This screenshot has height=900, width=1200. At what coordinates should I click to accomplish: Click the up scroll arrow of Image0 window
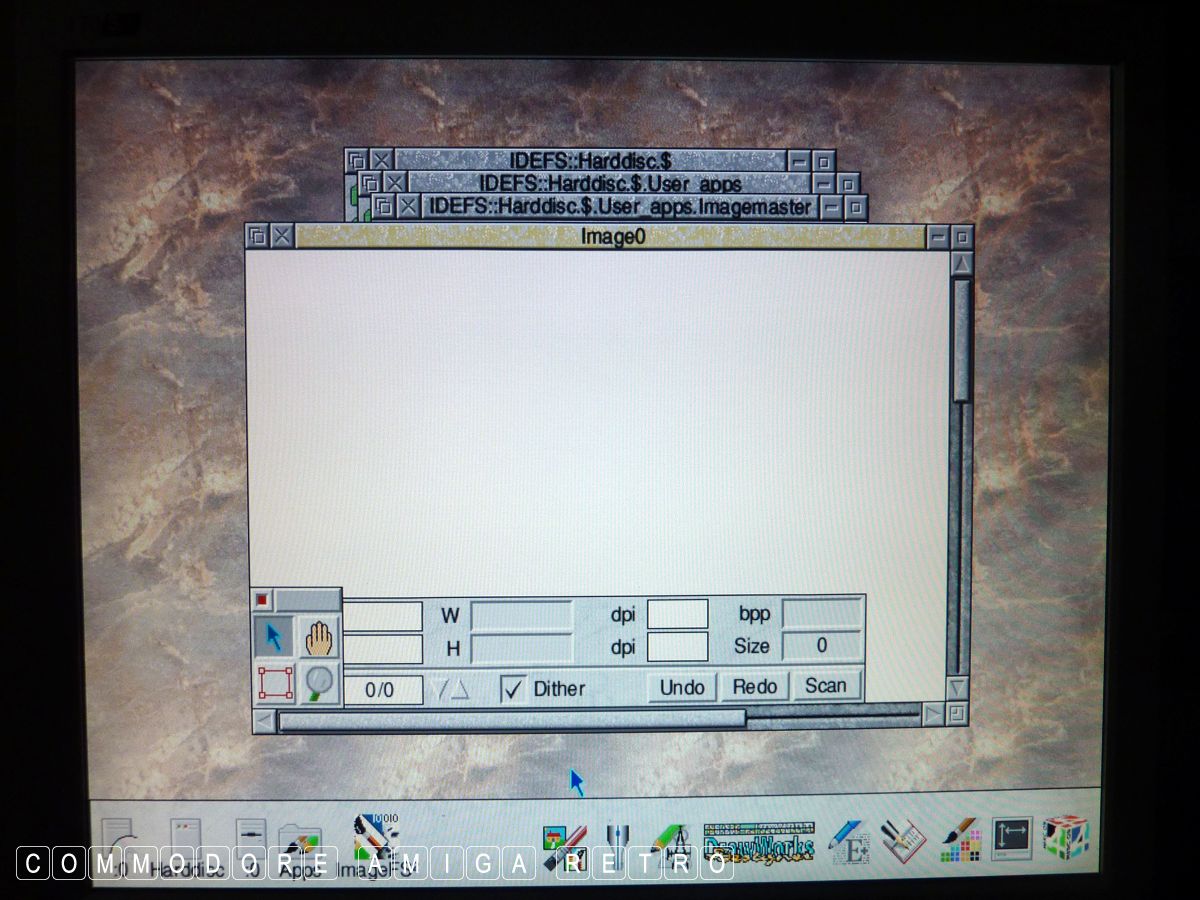click(961, 264)
